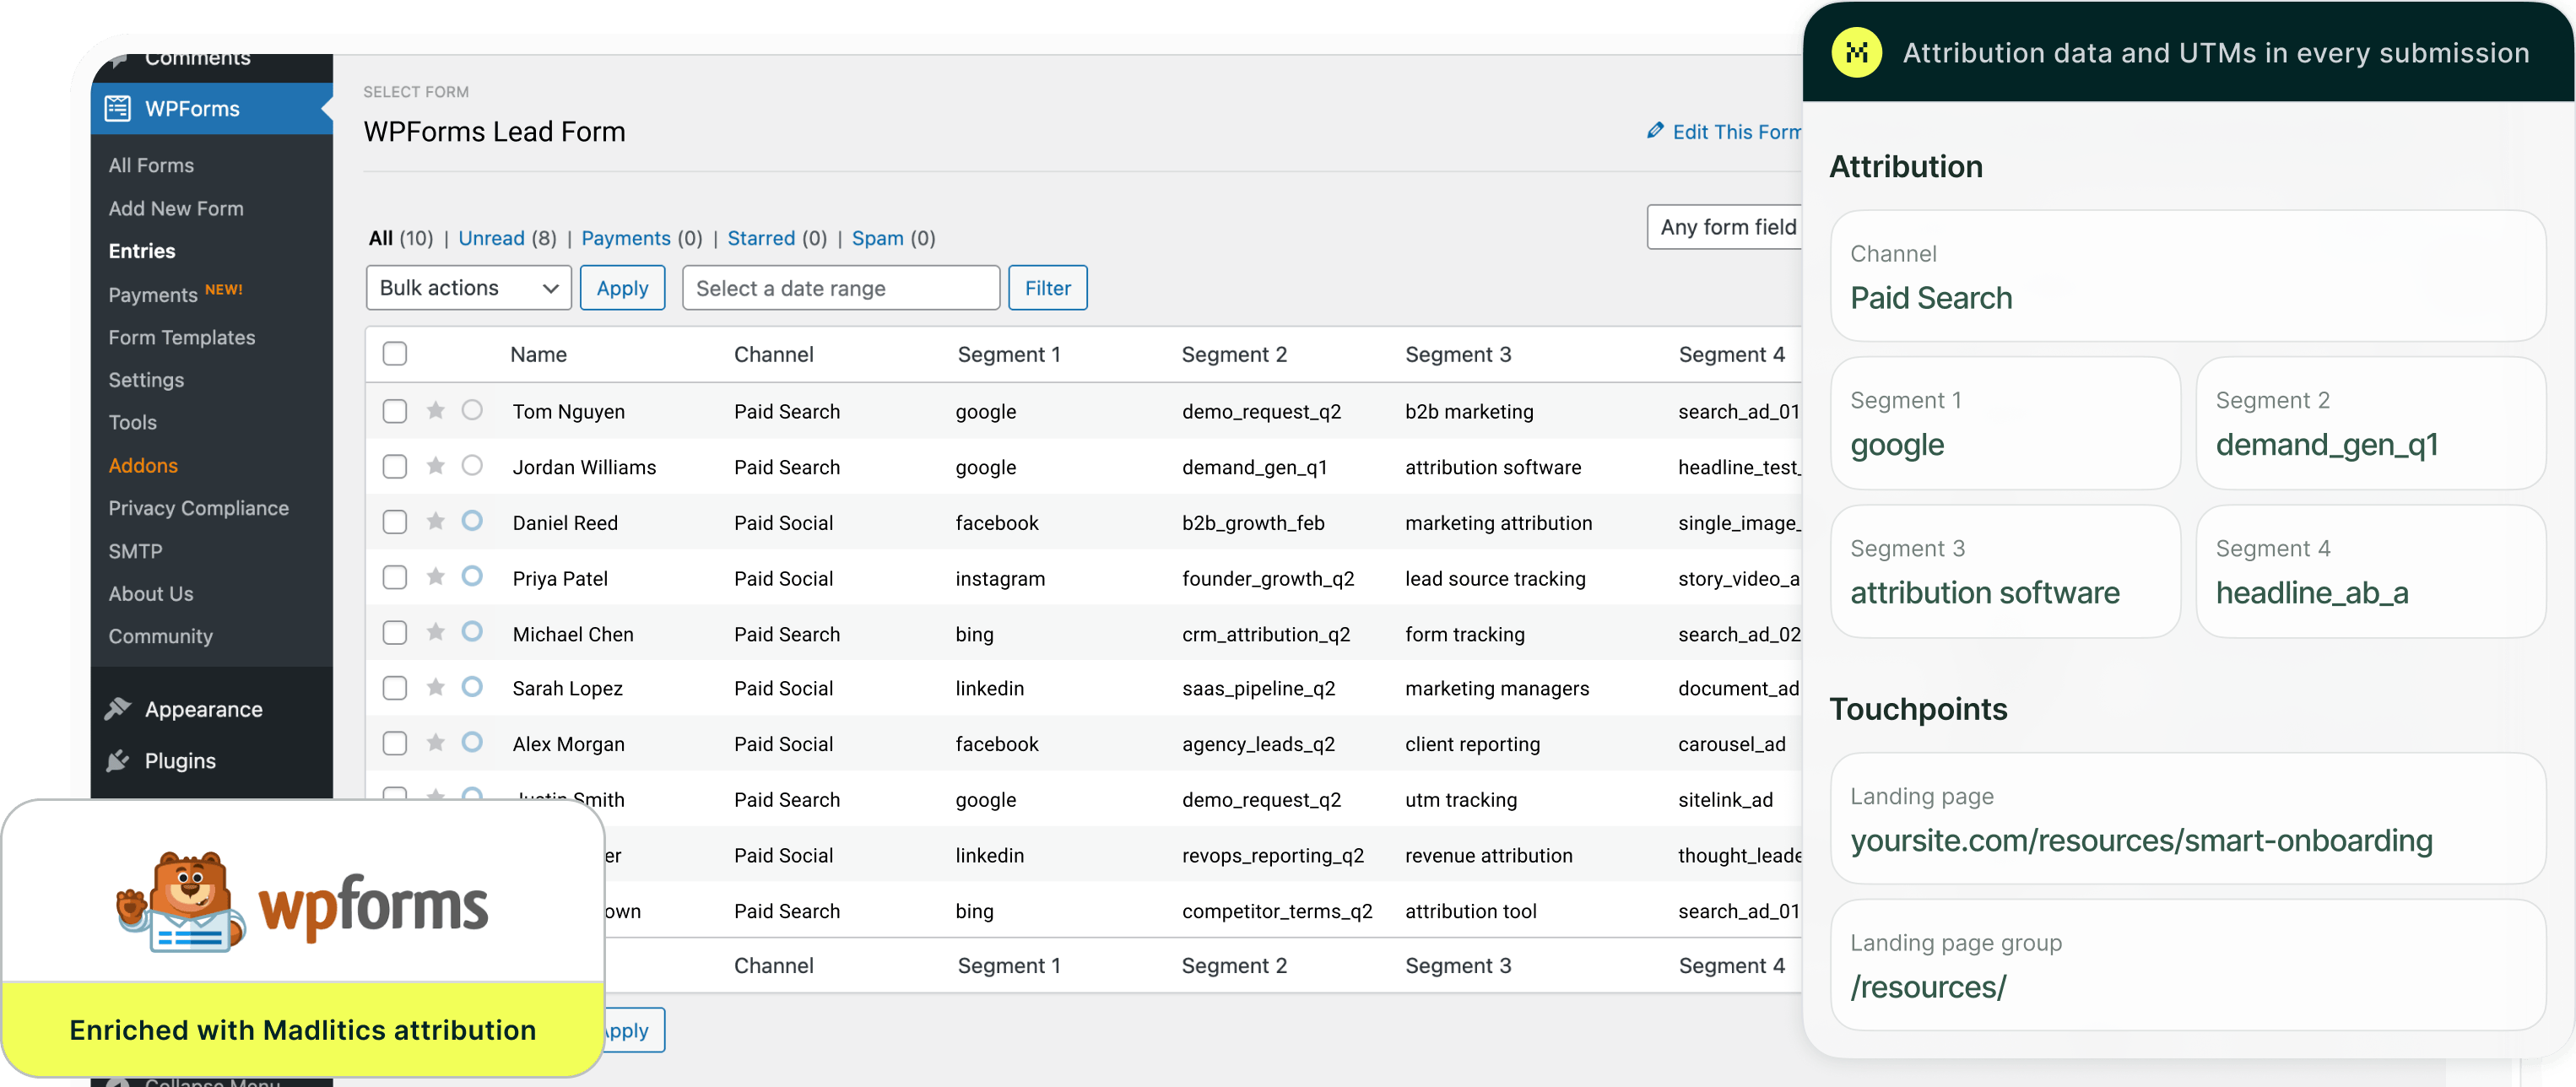Image resolution: width=2576 pixels, height=1087 pixels.
Task: Open the Entries submenu item
Action: (x=142, y=251)
